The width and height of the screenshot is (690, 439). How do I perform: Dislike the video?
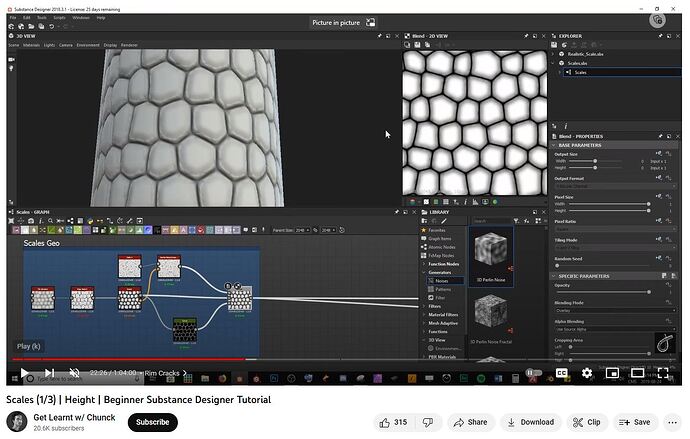427,422
